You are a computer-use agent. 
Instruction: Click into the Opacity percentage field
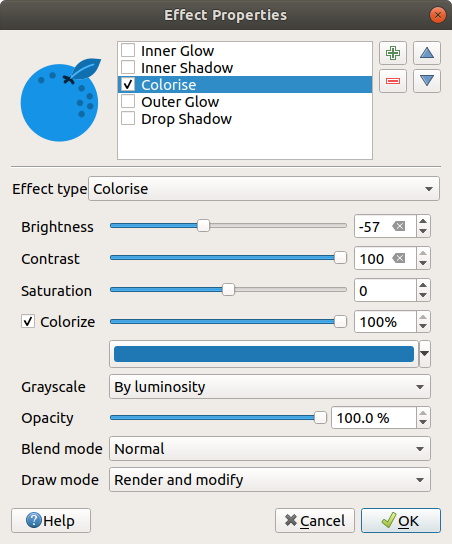click(x=374, y=418)
